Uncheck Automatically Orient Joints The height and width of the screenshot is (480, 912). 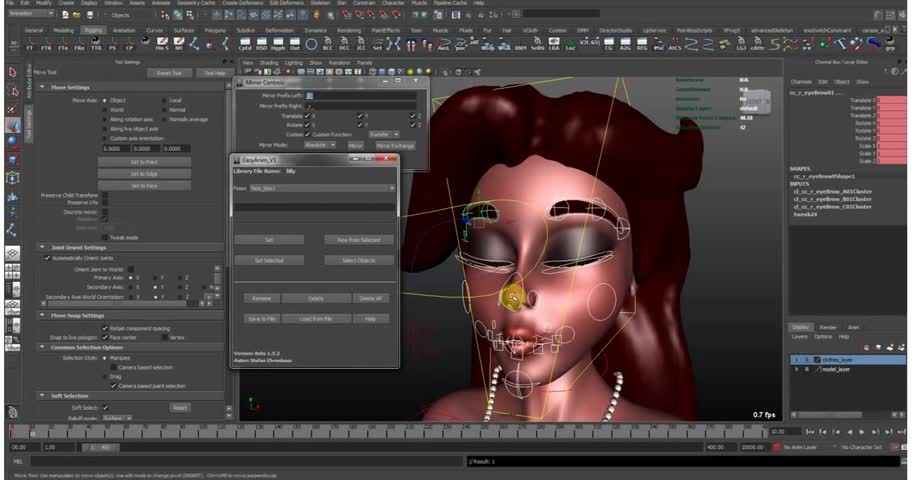point(46,258)
